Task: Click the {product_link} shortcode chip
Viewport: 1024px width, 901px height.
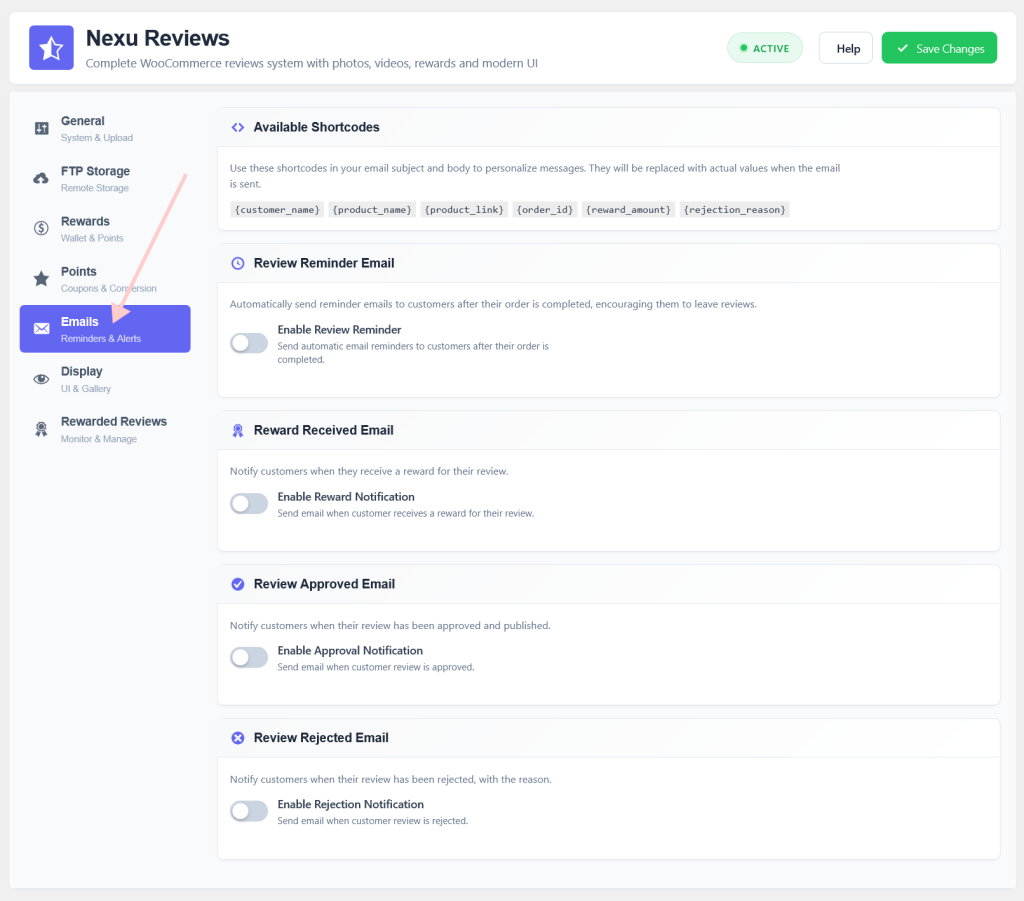Action: pyautogui.click(x=464, y=210)
